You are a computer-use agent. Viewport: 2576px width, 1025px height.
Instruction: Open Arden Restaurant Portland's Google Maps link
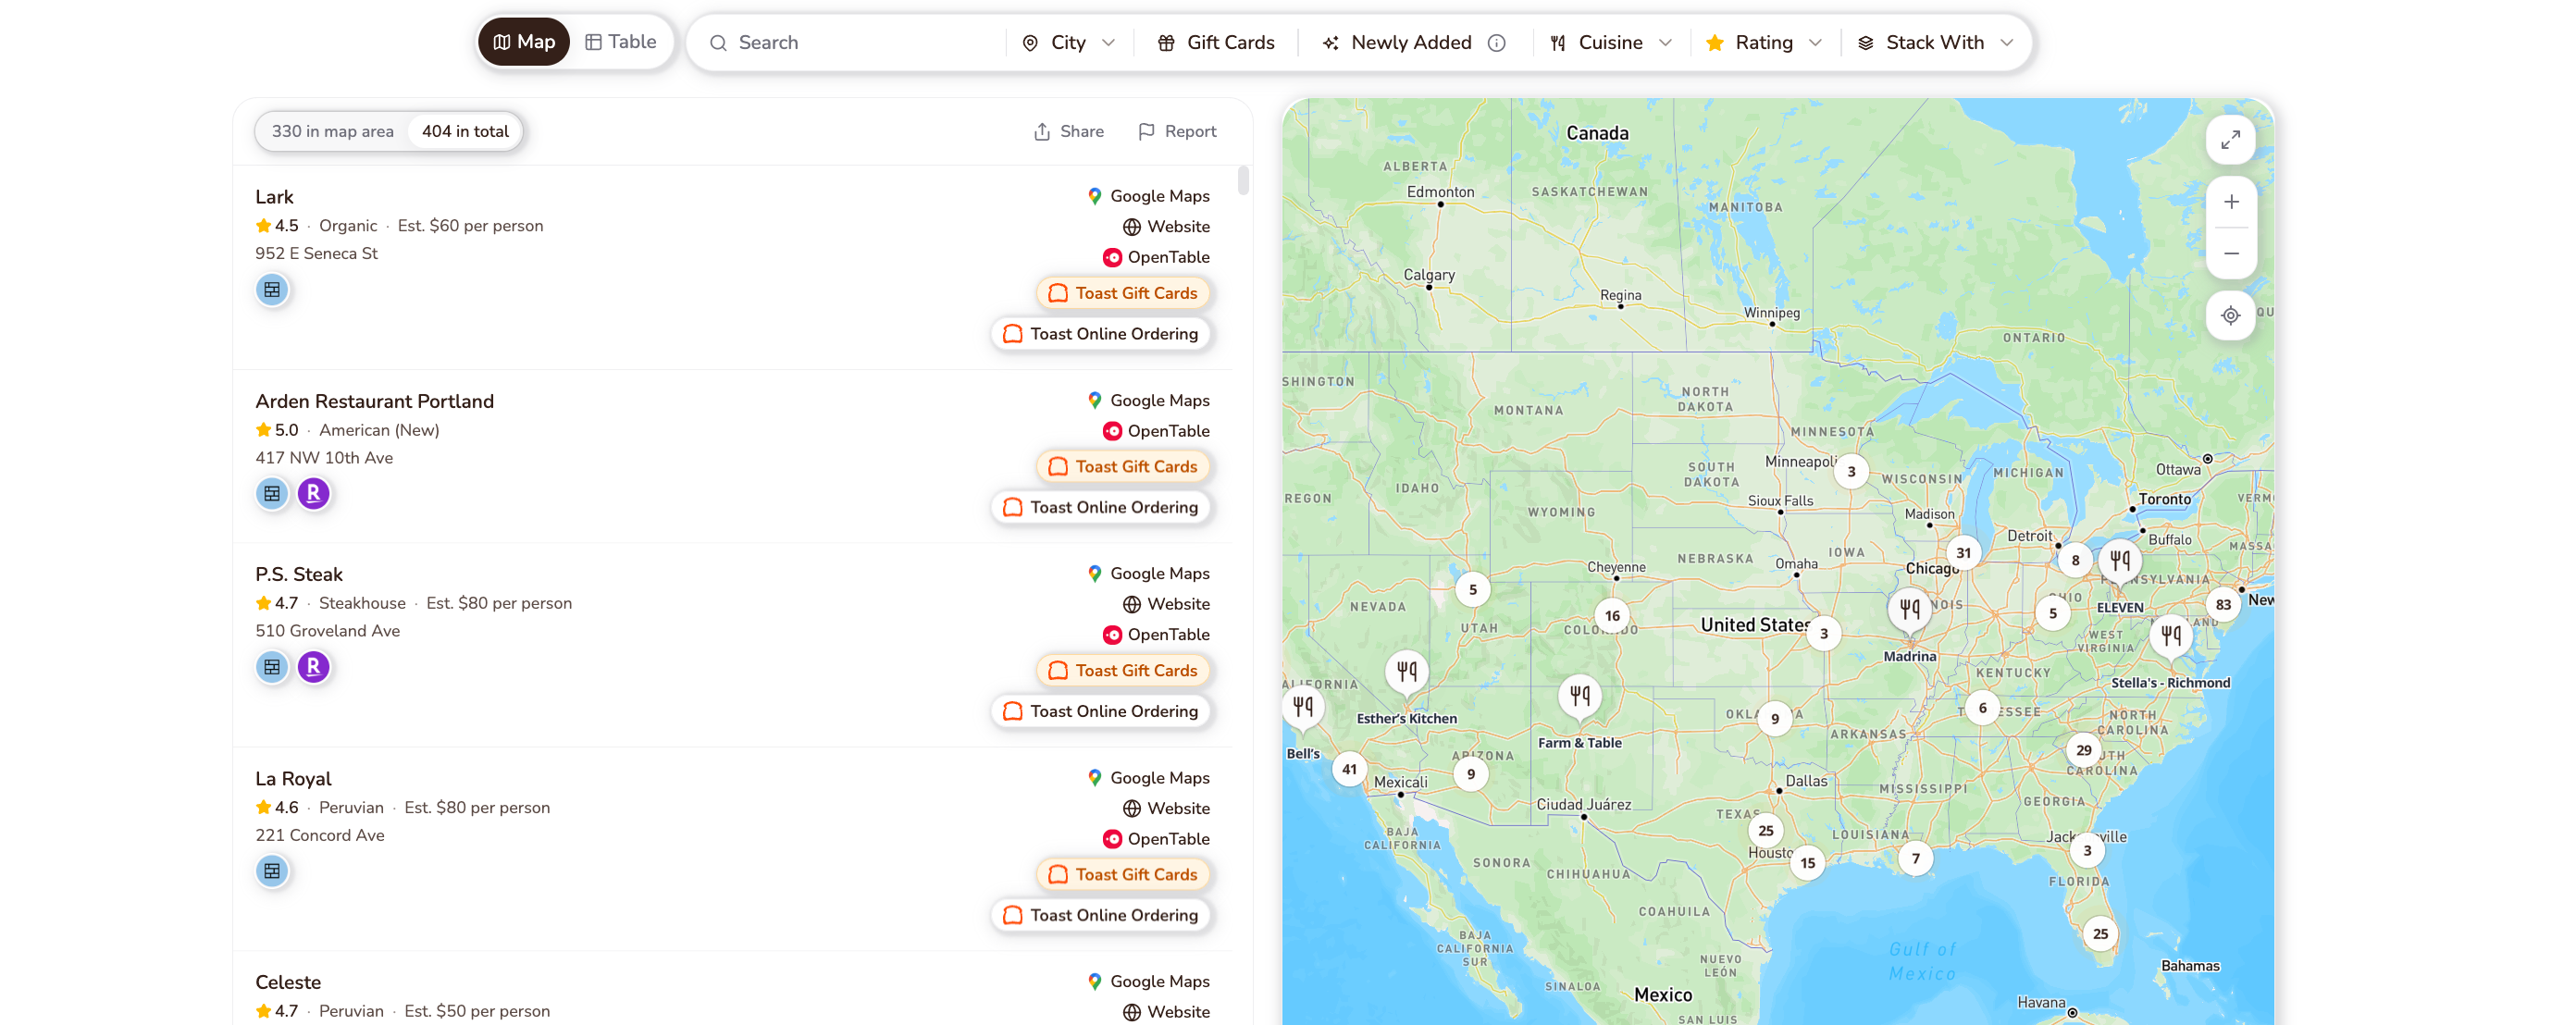click(1148, 400)
